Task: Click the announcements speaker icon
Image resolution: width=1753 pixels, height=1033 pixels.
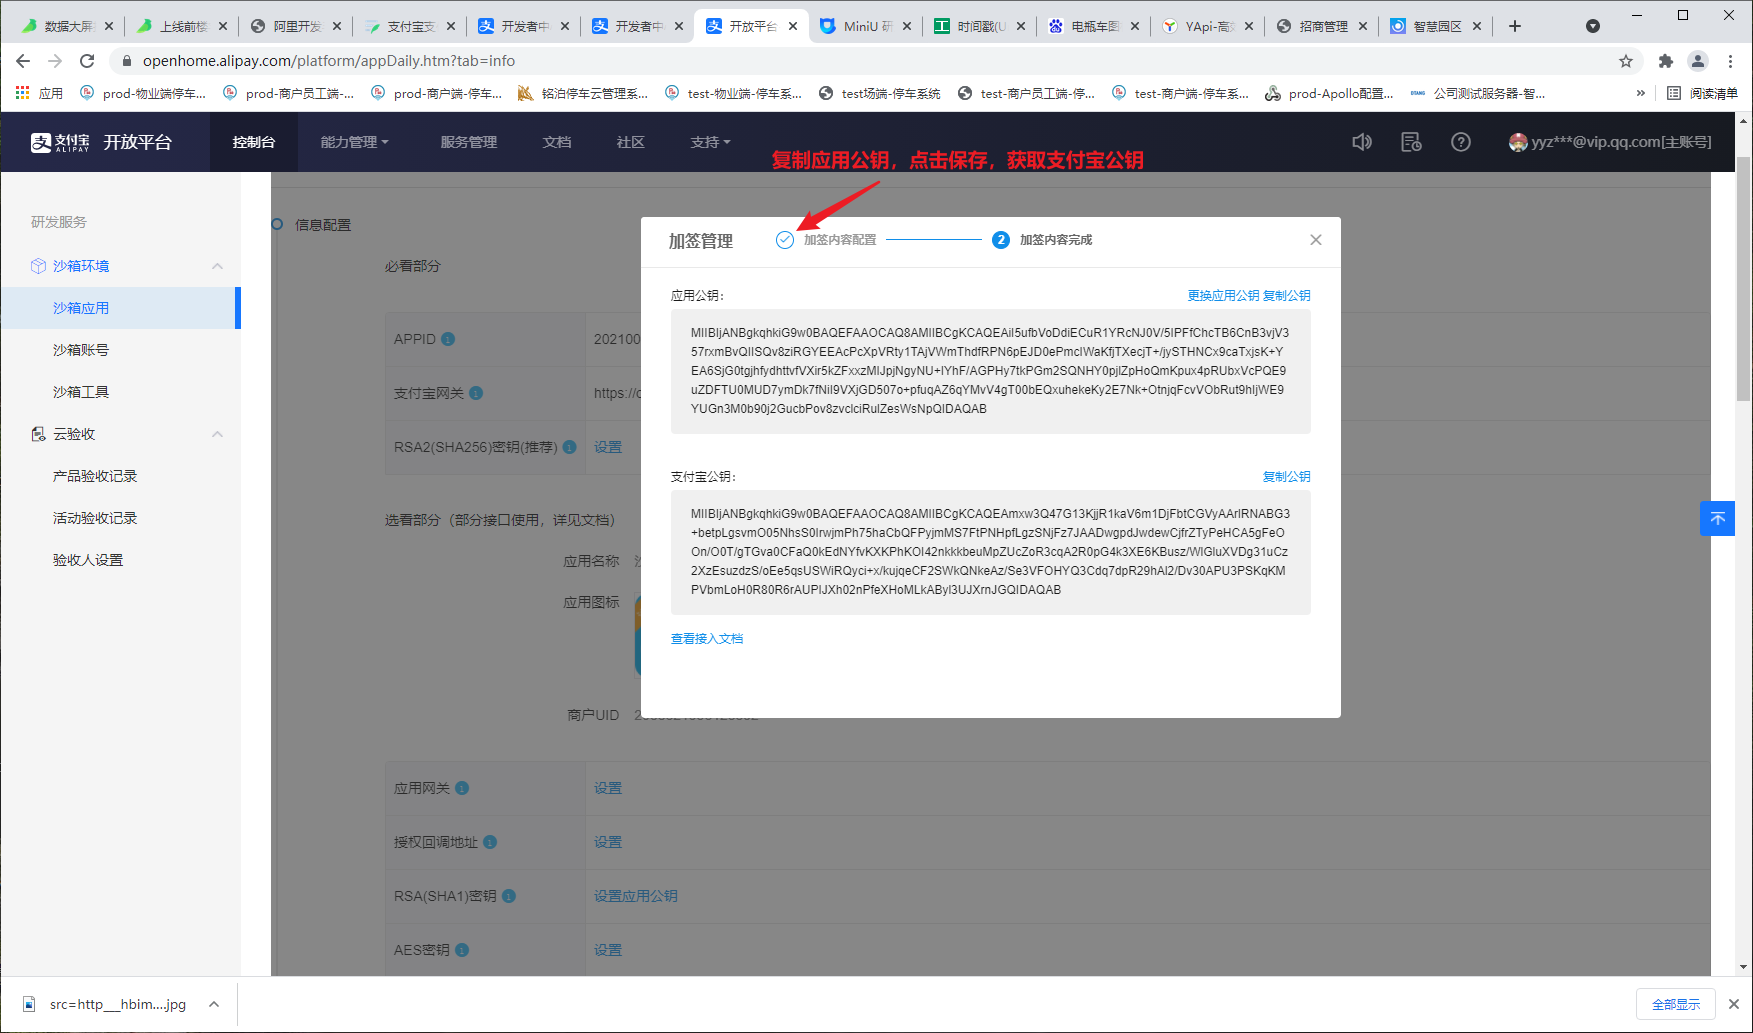Action: pos(1362,142)
